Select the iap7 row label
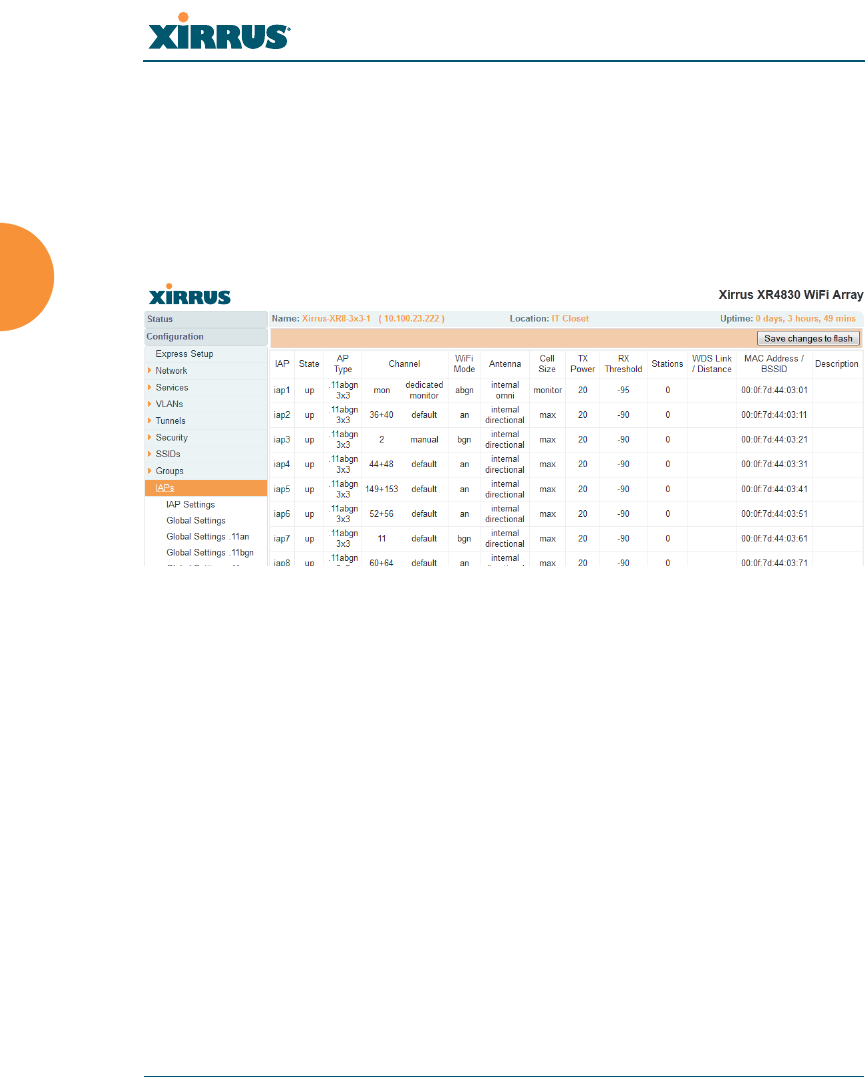Image resolution: width=867 pixels, height=1077 pixels. pos(282,538)
